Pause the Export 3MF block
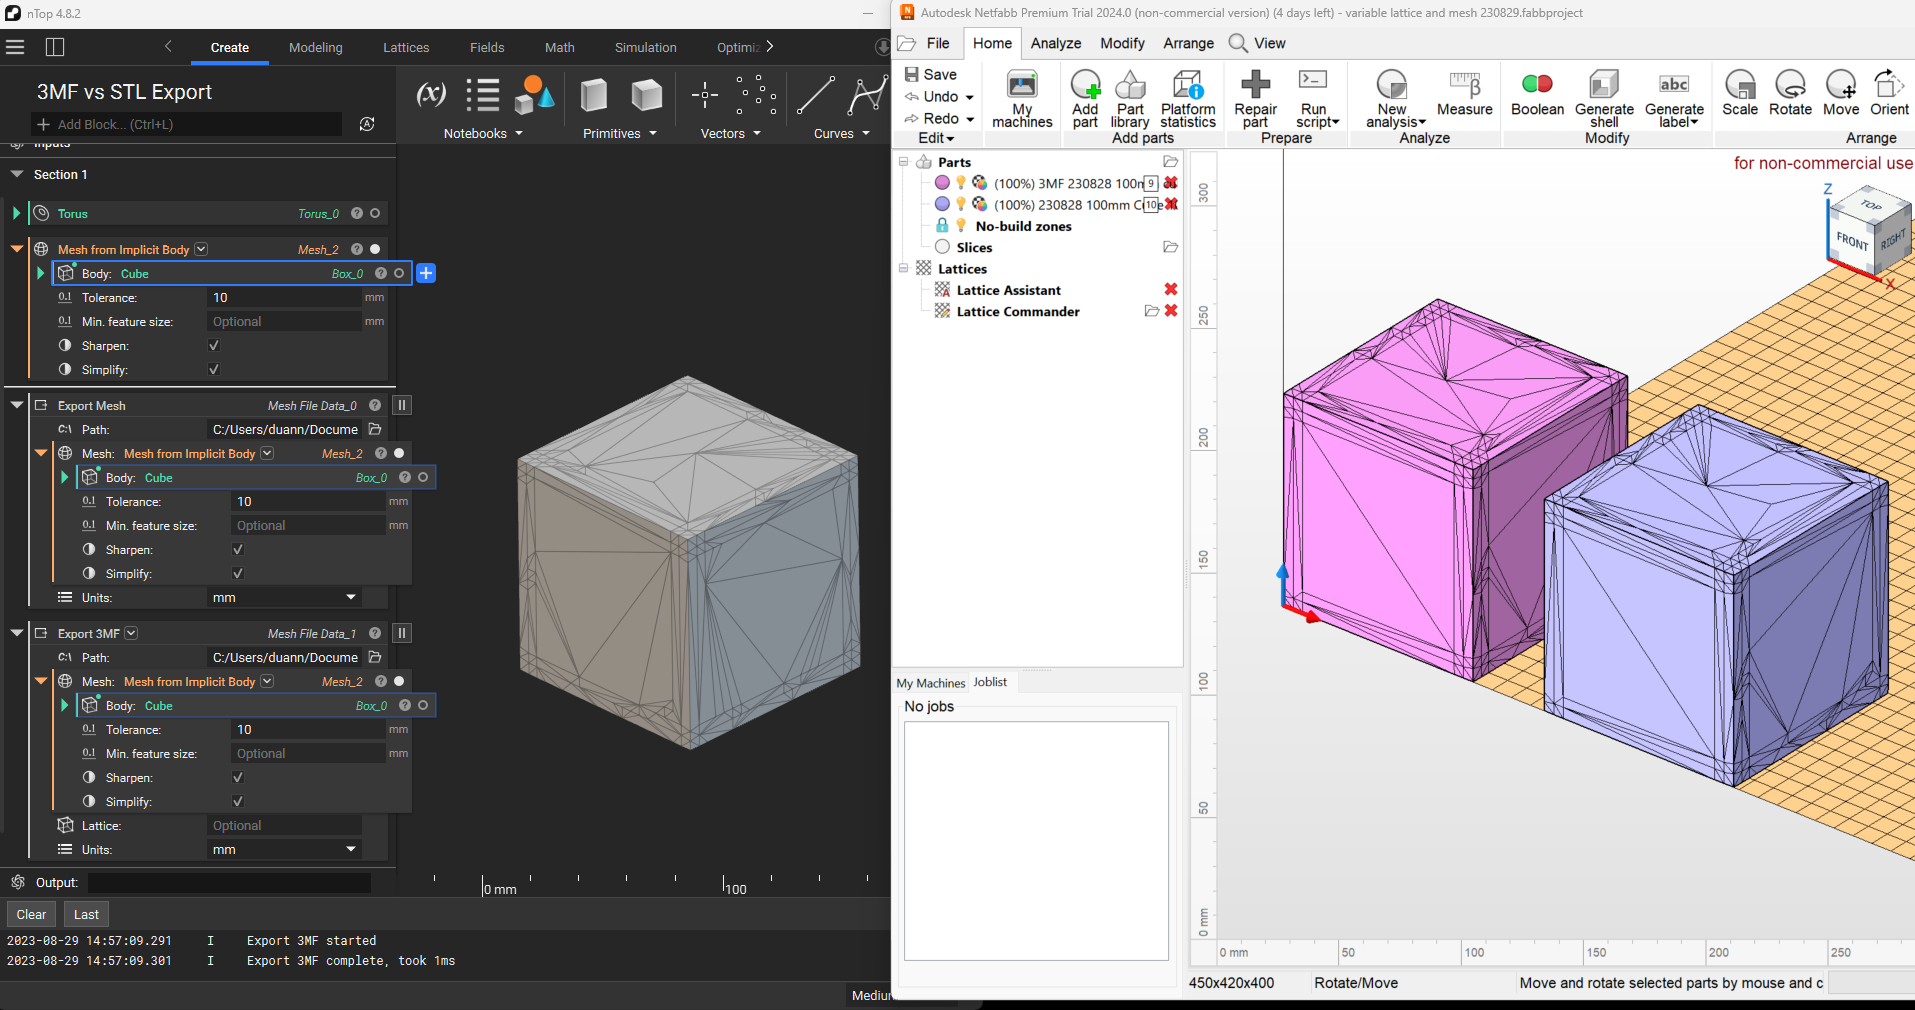 point(402,633)
